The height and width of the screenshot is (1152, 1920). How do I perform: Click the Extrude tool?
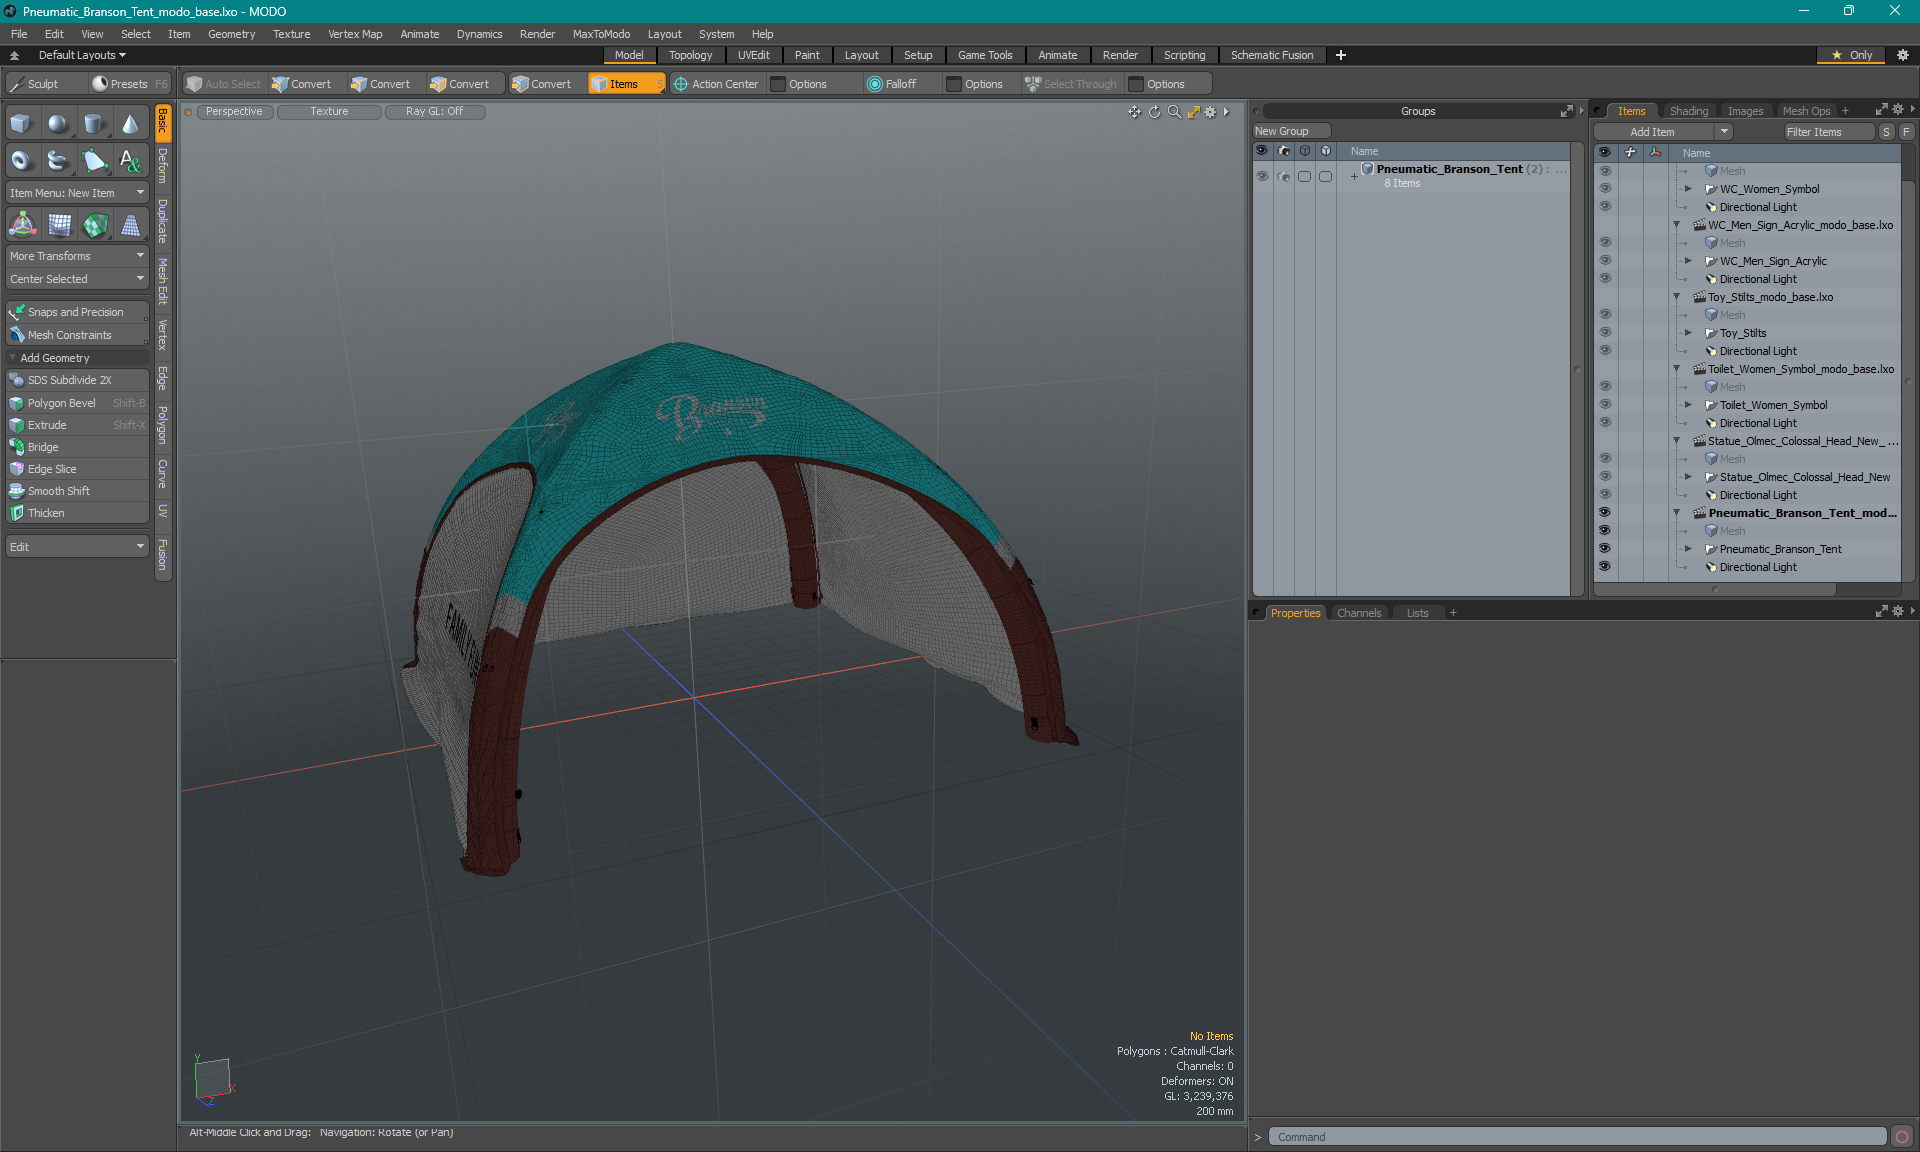point(77,425)
